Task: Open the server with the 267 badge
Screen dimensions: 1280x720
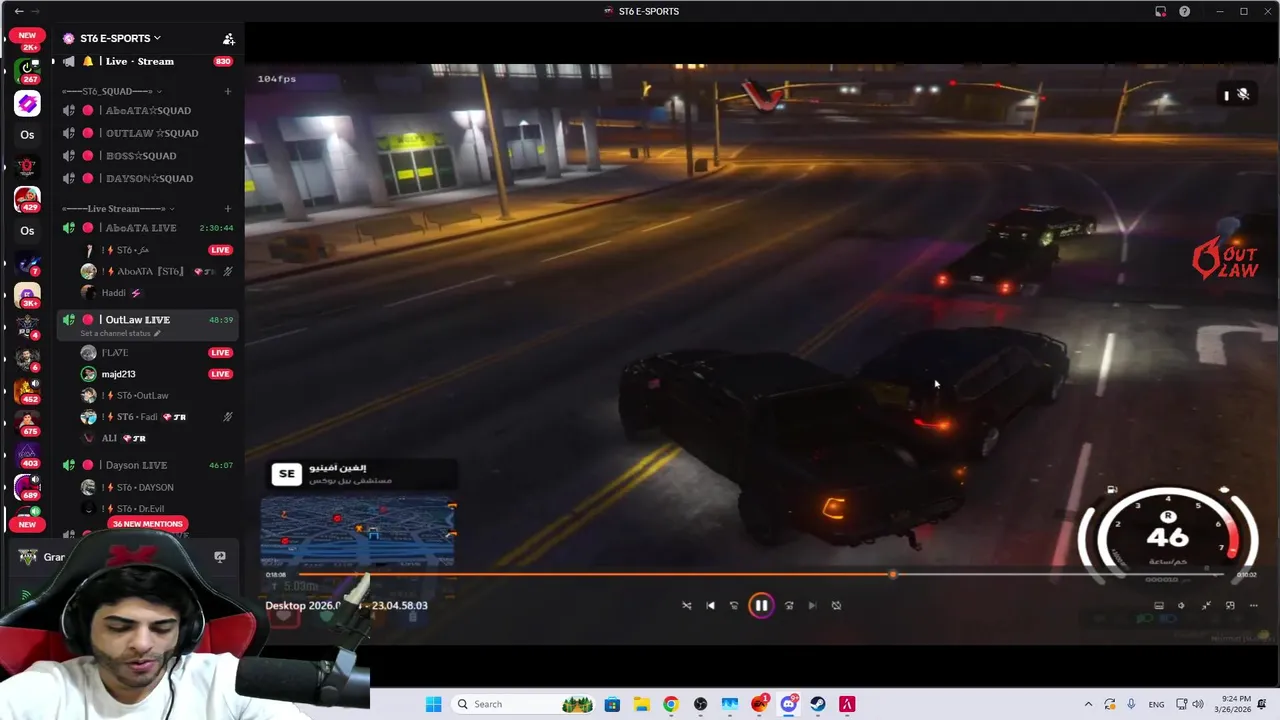Action: point(27,70)
